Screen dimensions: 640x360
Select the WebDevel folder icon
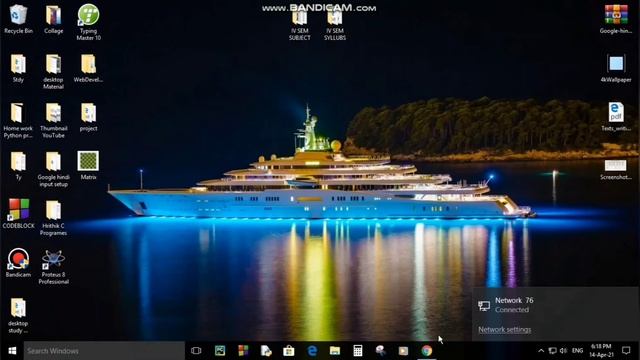pos(88,68)
